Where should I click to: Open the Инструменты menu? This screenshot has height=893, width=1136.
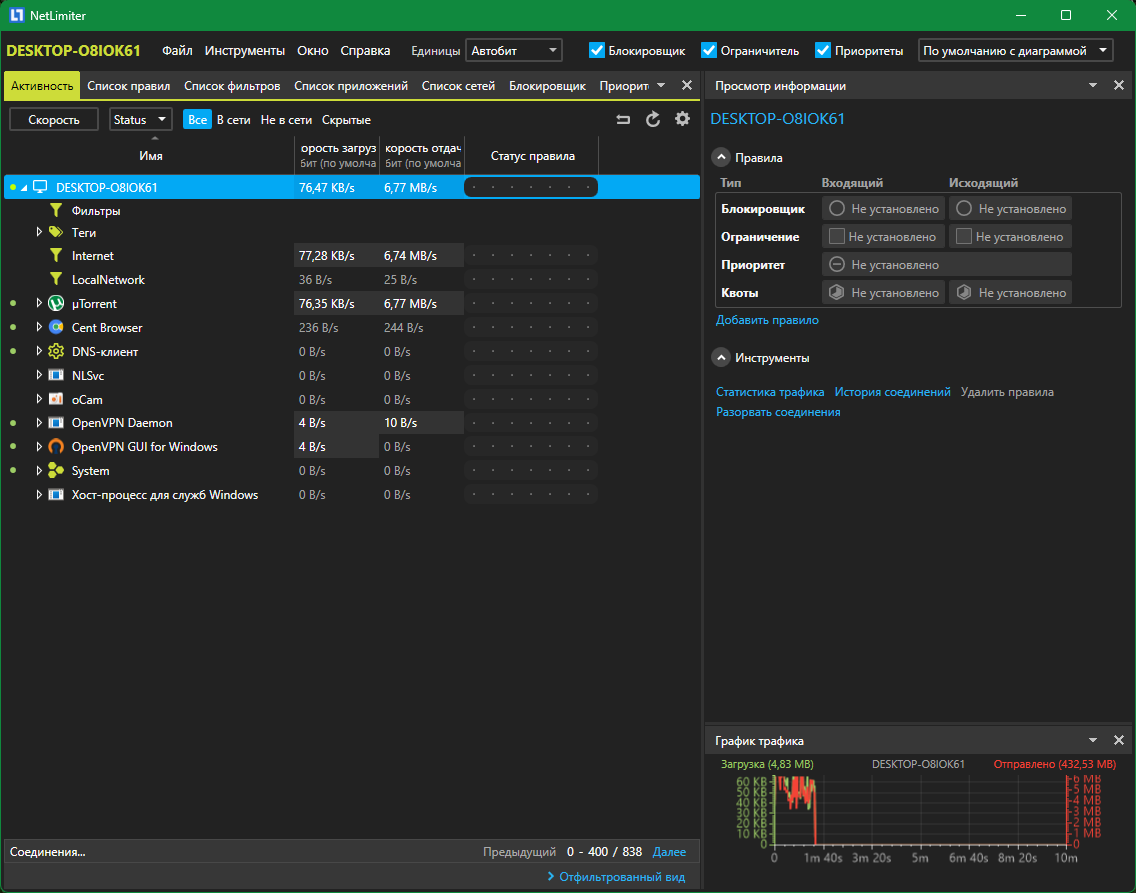pyautogui.click(x=245, y=50)
